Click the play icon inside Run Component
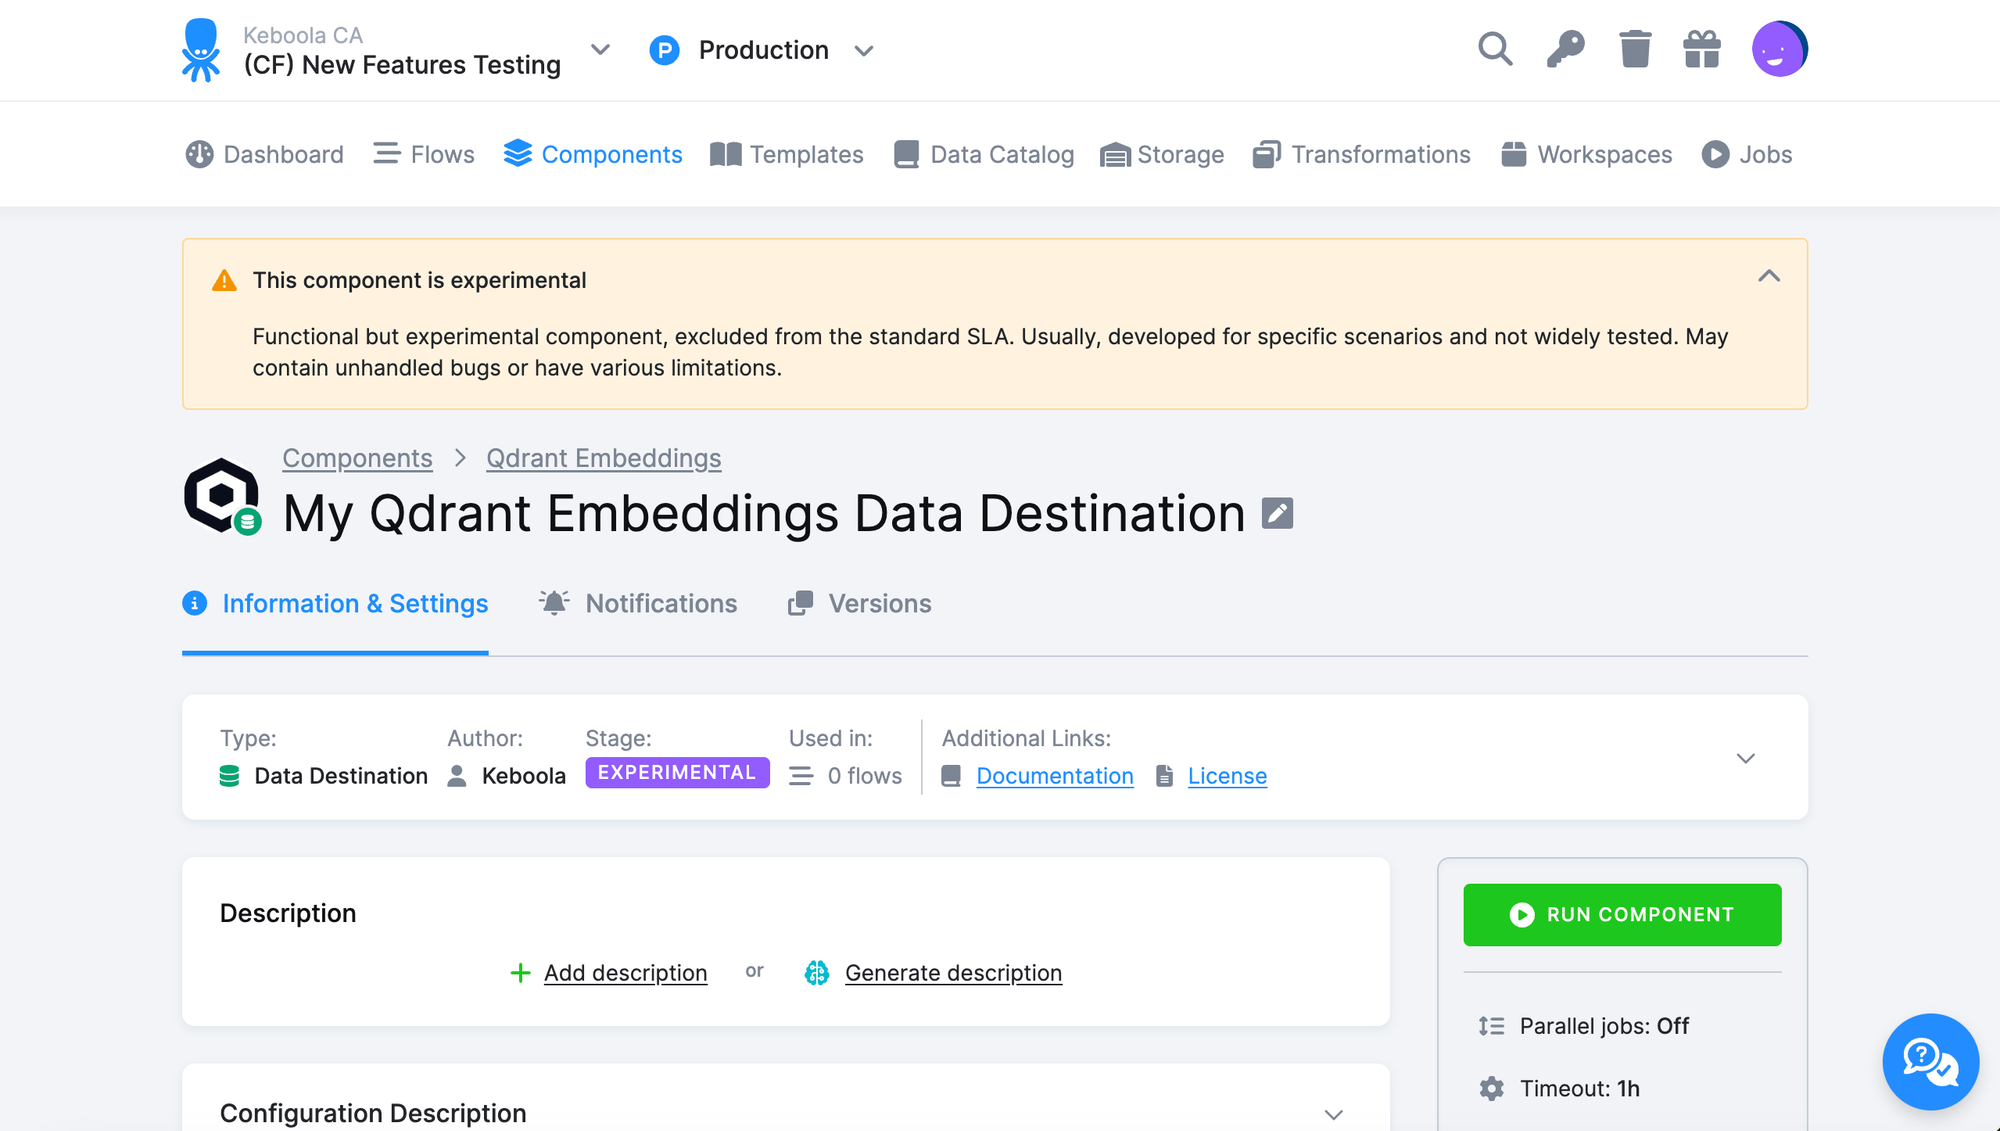Image resolution: width=2000 pixels, height=1131 pixels. 1522,915
